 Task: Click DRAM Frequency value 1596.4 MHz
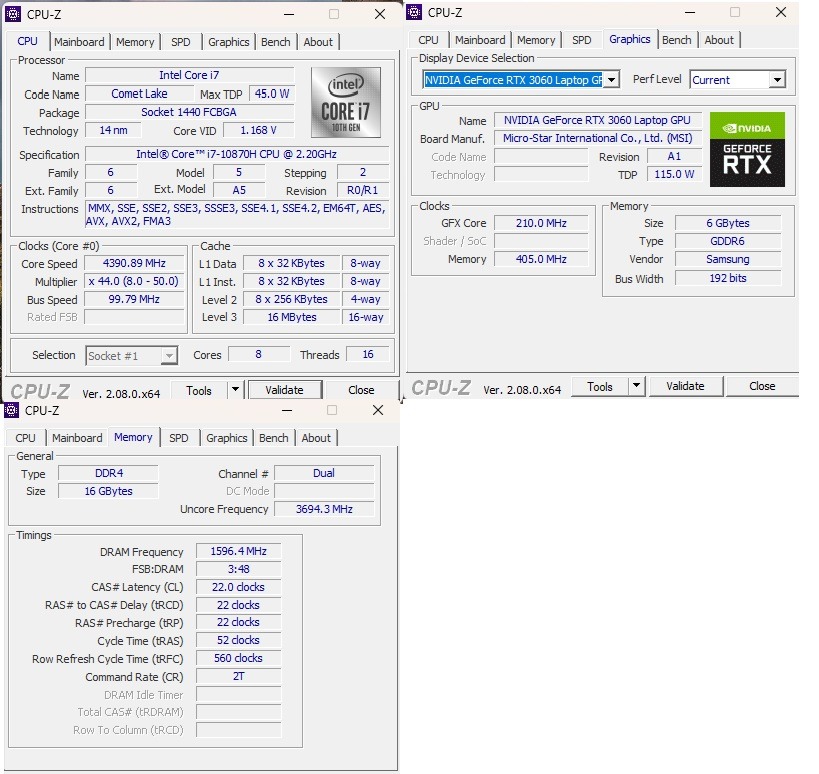(x=239, y=551)
